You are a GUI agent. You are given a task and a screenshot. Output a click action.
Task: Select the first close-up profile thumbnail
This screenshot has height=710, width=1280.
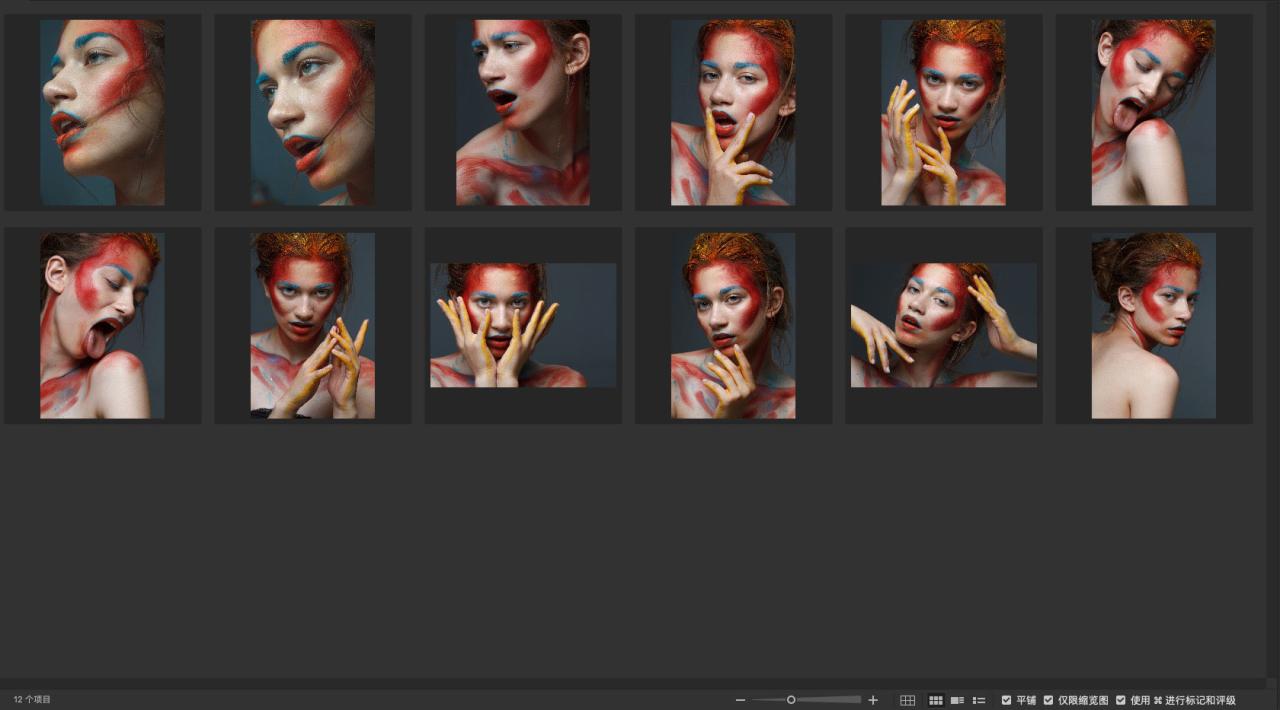102,112
